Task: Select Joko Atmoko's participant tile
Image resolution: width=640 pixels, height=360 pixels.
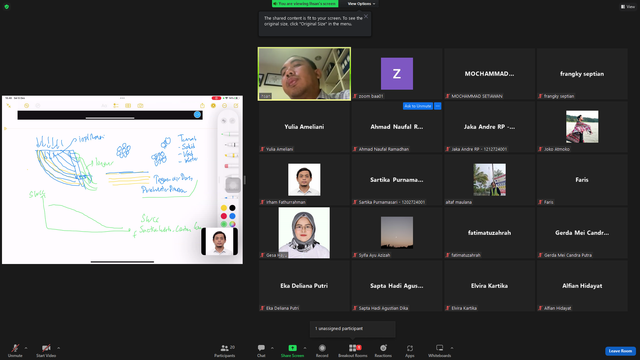Action: tap(582, 127)
